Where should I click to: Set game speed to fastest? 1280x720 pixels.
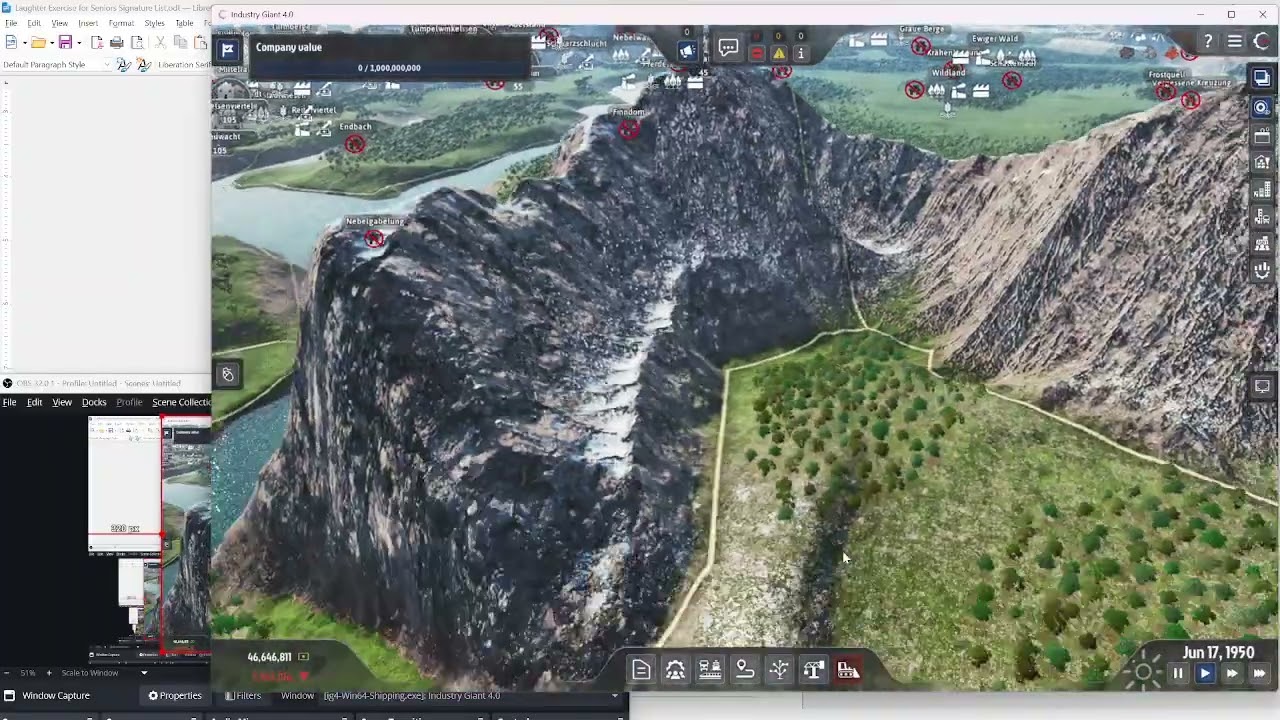(x=1259, y=674)
